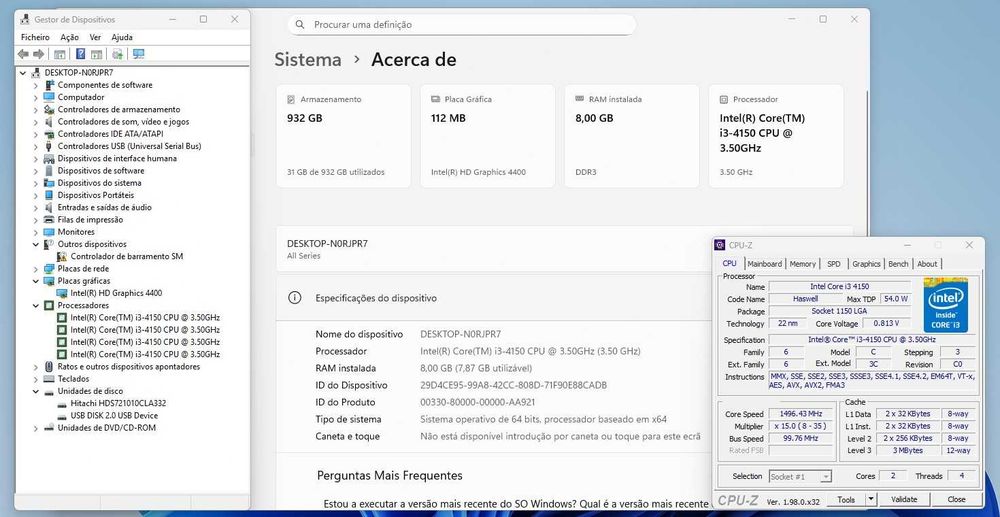Switch to the SPD tab in CPU-Z

click(x=834, y=264)
